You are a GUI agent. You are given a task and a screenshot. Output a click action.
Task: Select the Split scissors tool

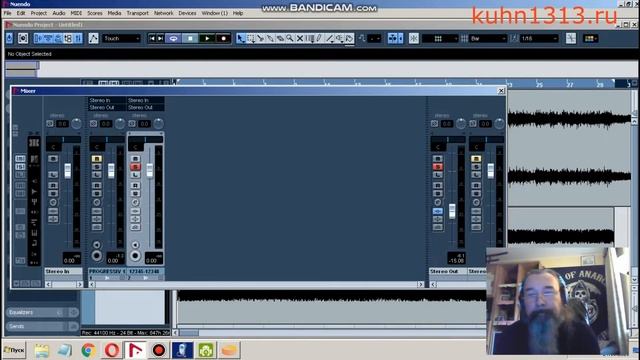pyautogui.click(x=260, y=38)
